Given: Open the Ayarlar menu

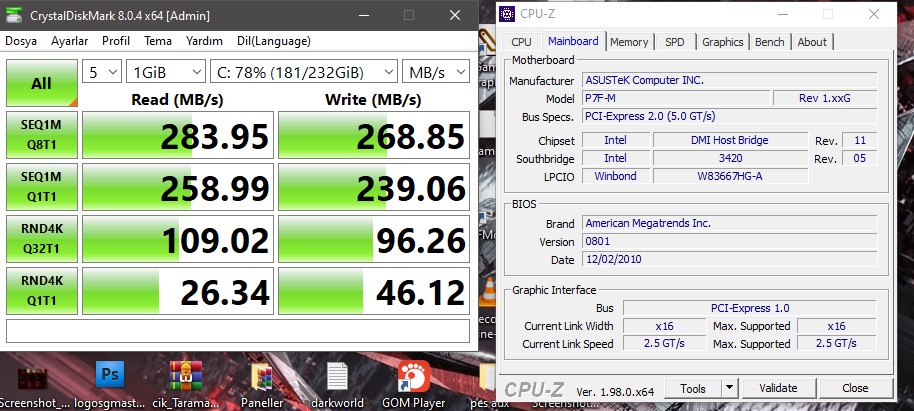Looking at the screenshot, I should pos(69,41).
